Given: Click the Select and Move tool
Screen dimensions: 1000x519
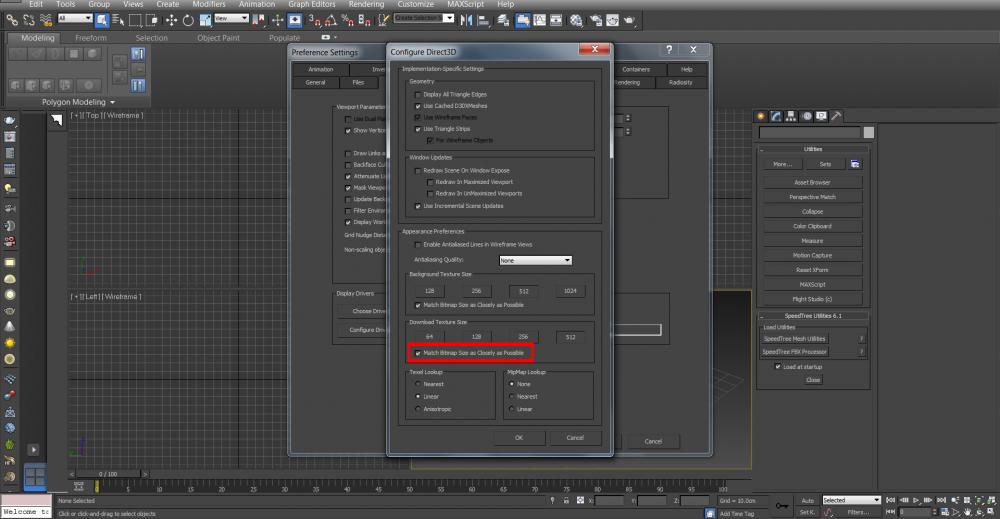Looking at the screenshot, I should click(171, 19).
